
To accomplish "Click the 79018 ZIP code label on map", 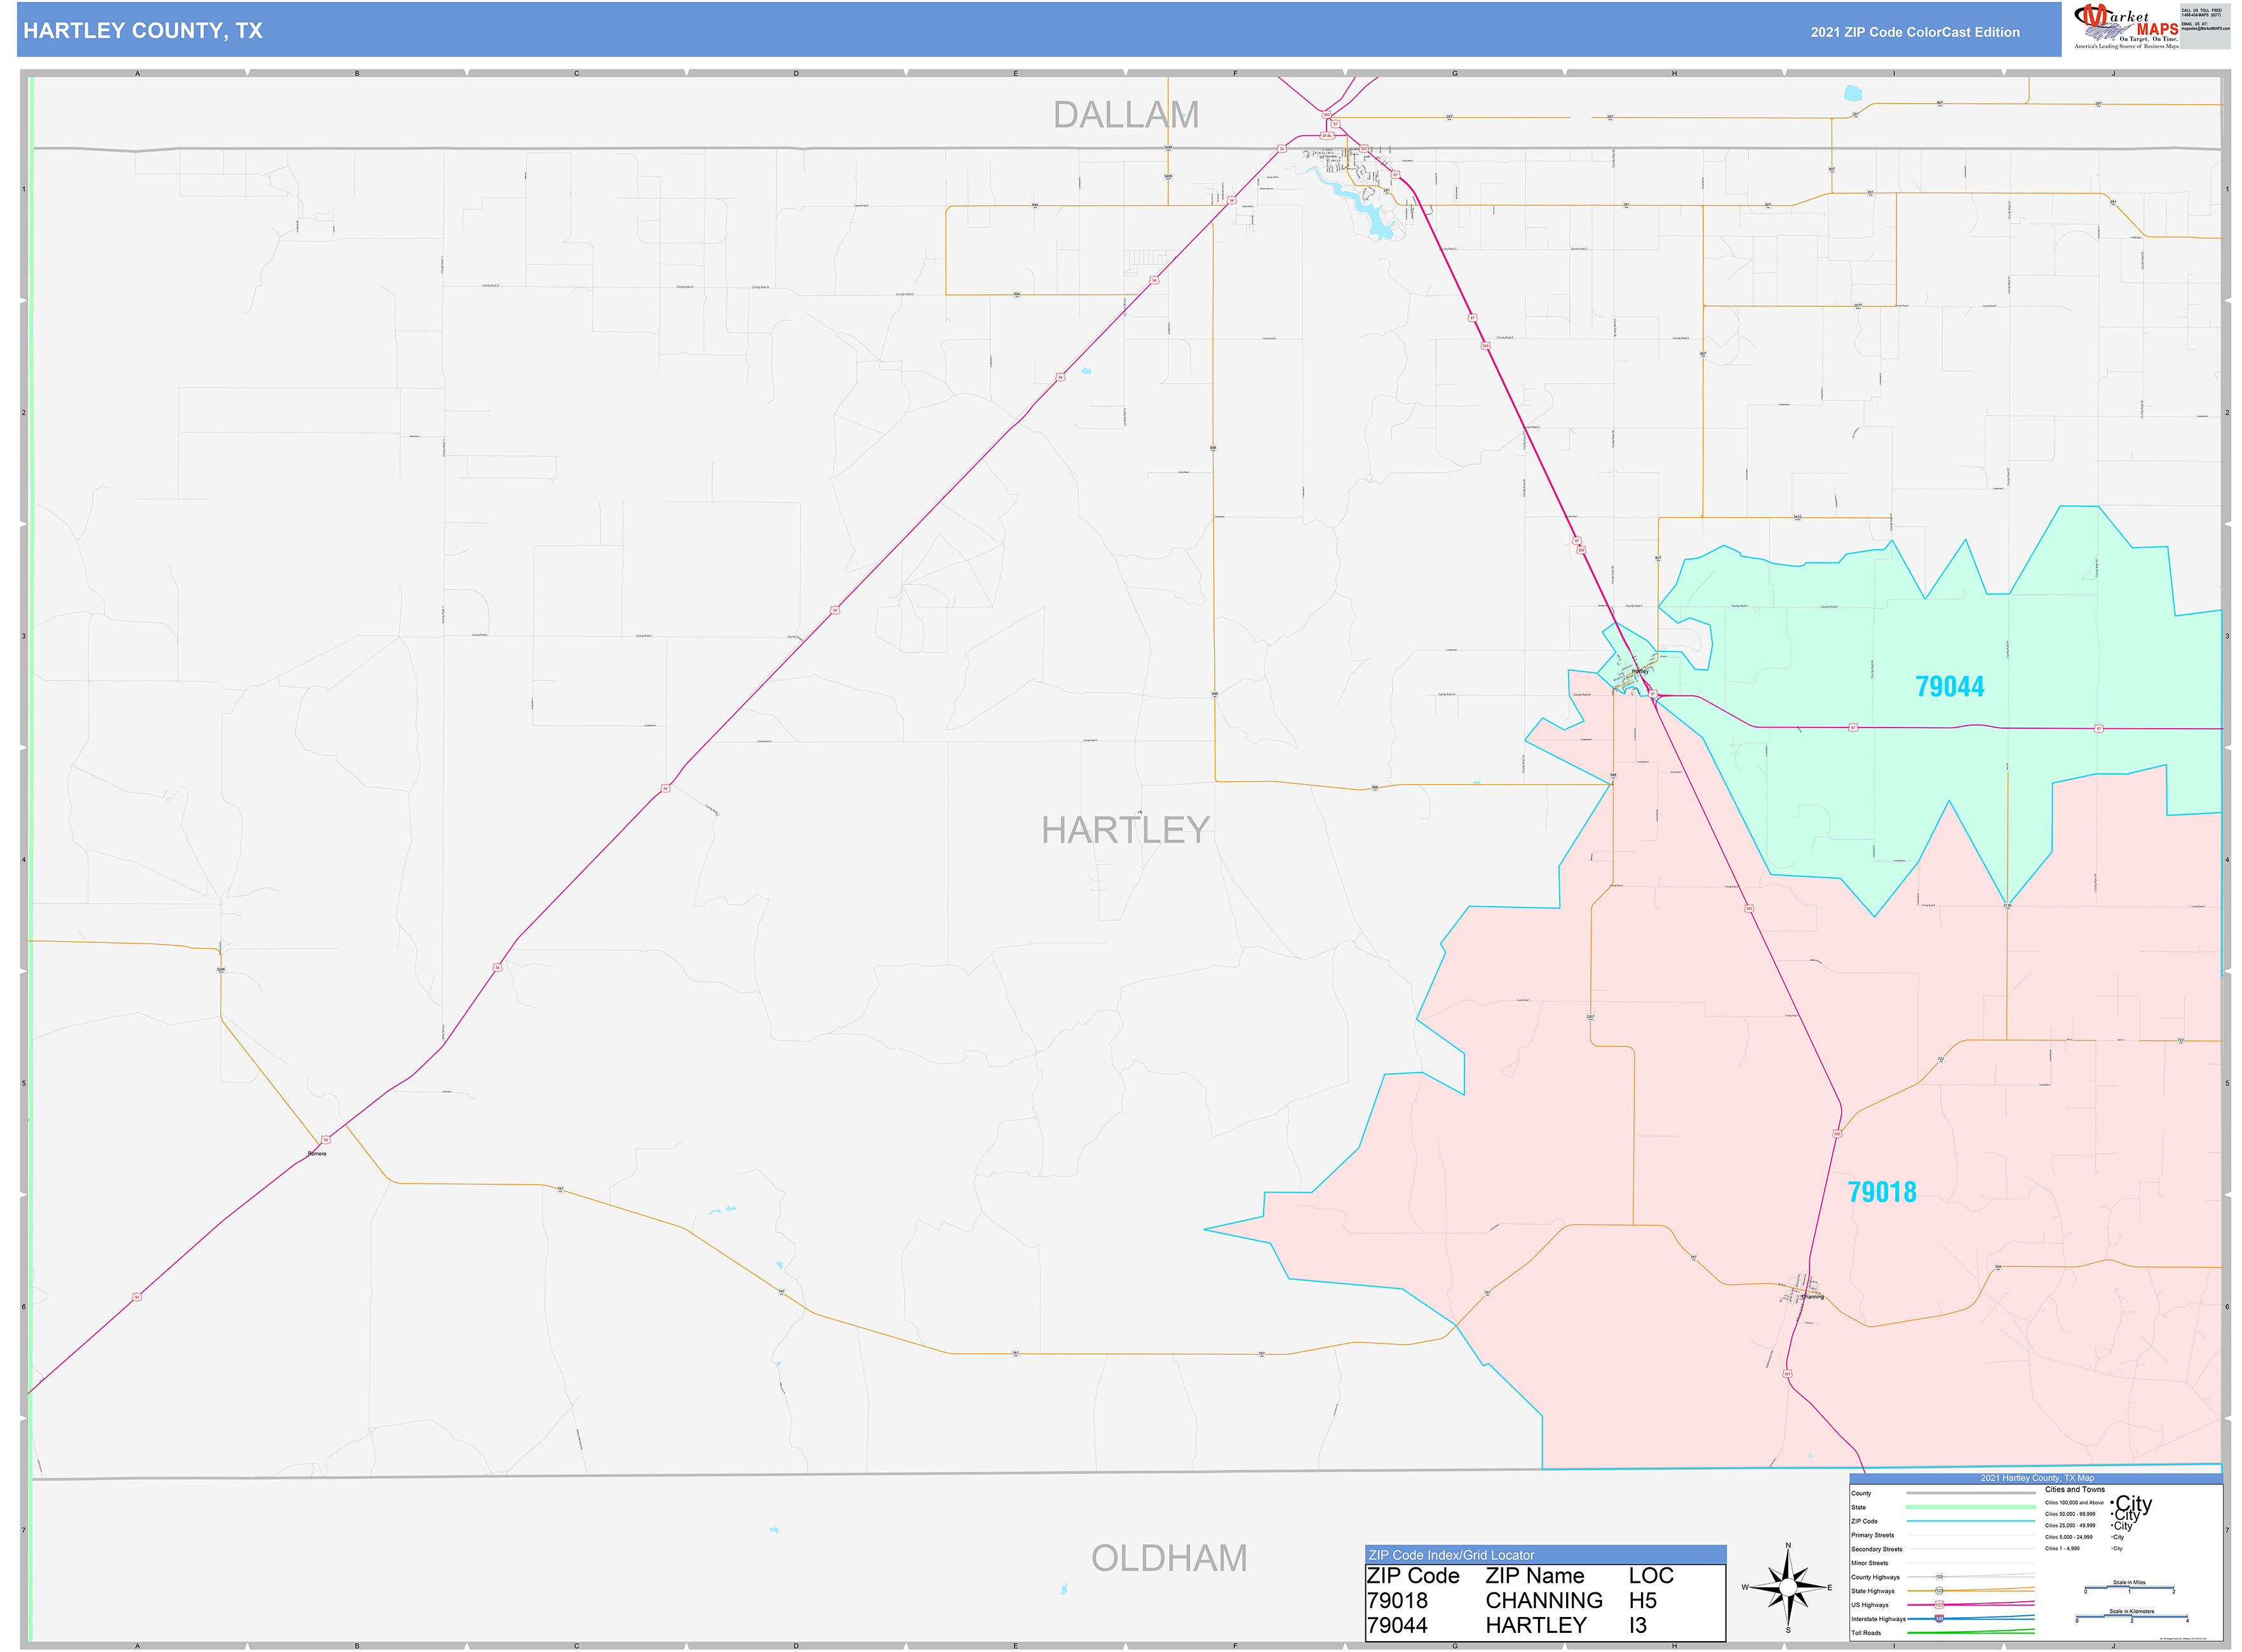I will (x=1881, y=1192).
